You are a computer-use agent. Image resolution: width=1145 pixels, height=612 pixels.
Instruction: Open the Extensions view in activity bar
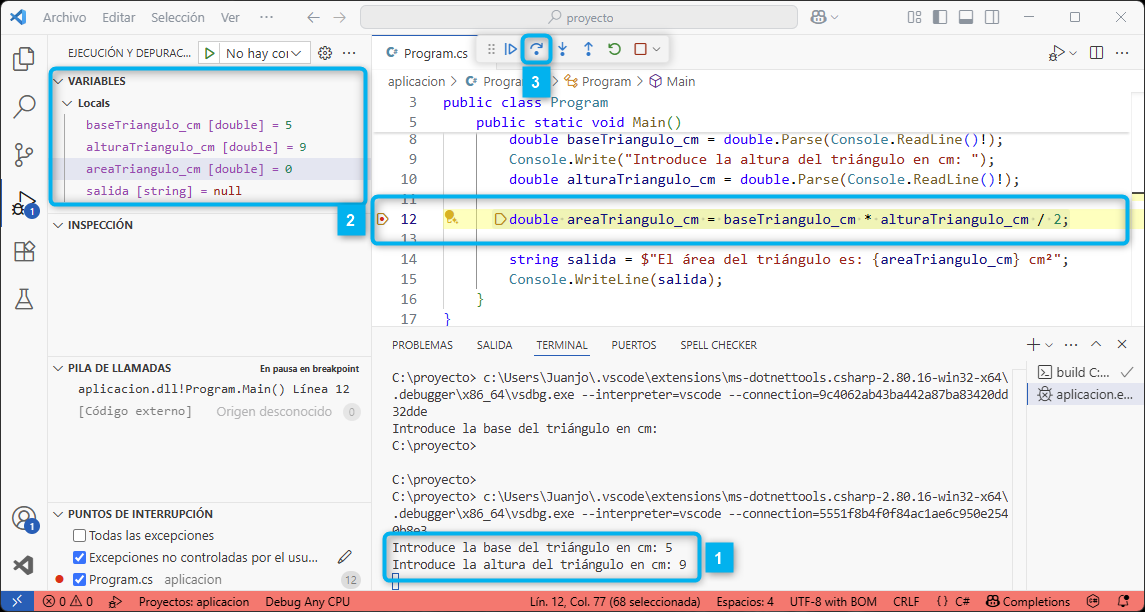click(x=24, y=251)
